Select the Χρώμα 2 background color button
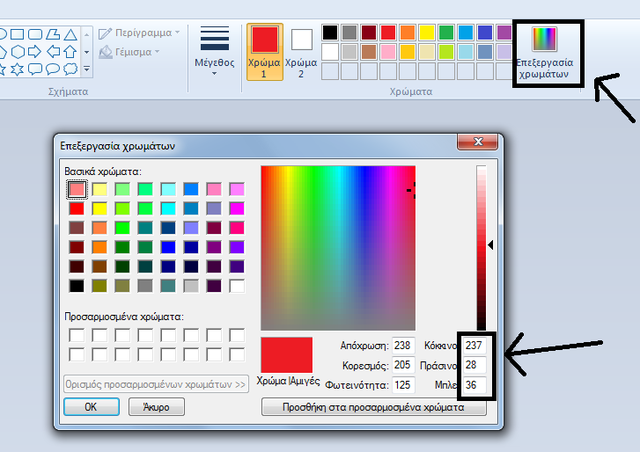 (x=301, y=52)
